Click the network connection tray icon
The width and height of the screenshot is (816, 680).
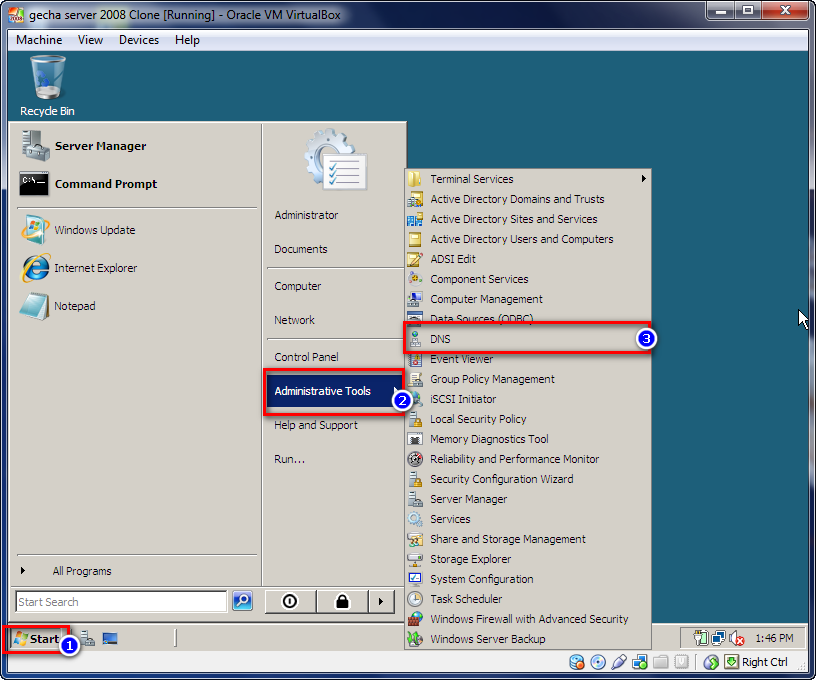(719, 638)
